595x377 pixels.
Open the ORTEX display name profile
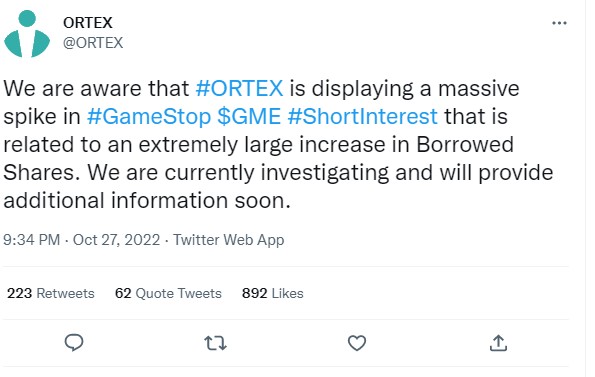88,23
